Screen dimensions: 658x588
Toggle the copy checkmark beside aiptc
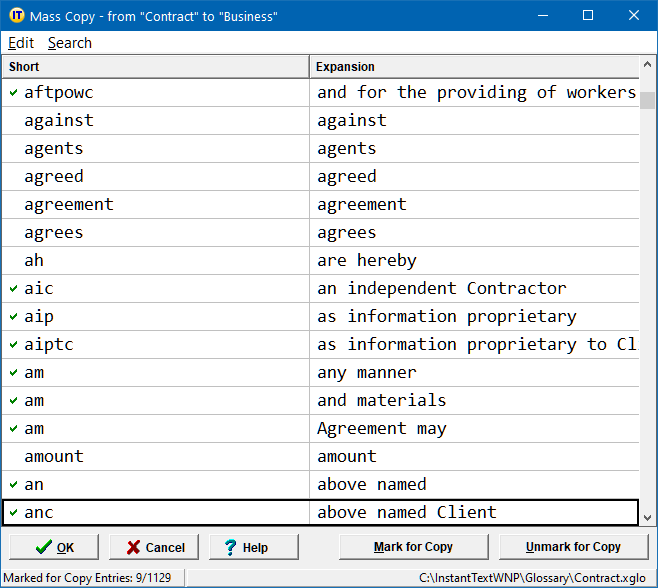click(x=14, y=344)
